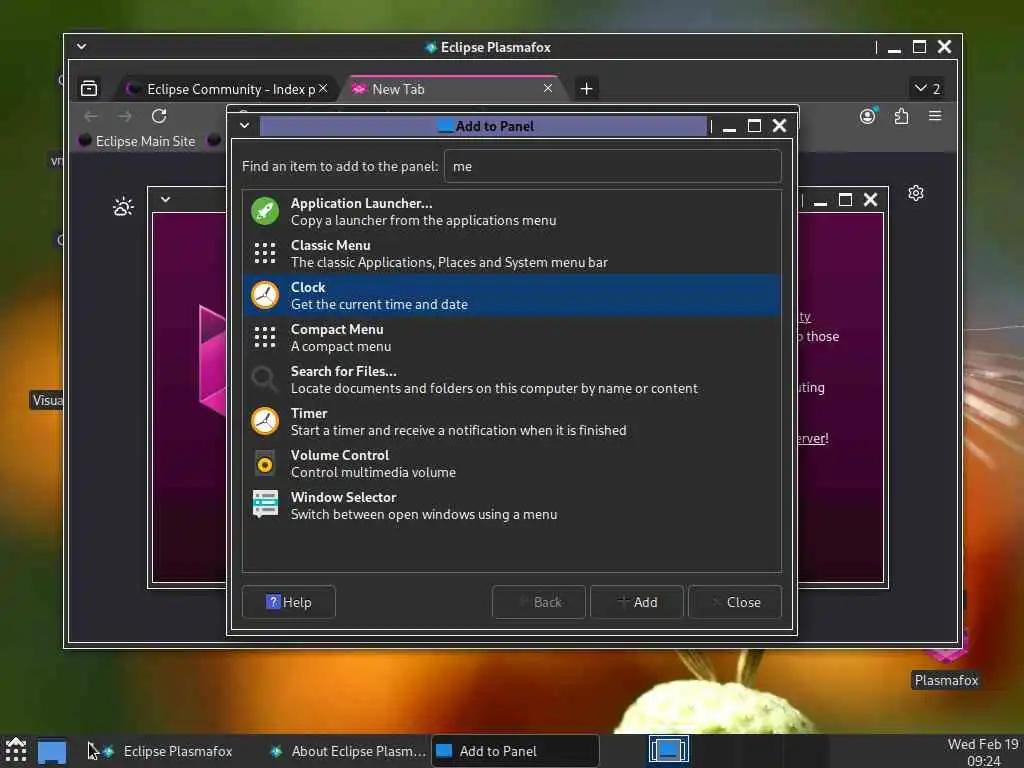Select the Search for Files magnifier icon
The height and width of the screenshot is (768, 1024).
(x=264, y=379)
